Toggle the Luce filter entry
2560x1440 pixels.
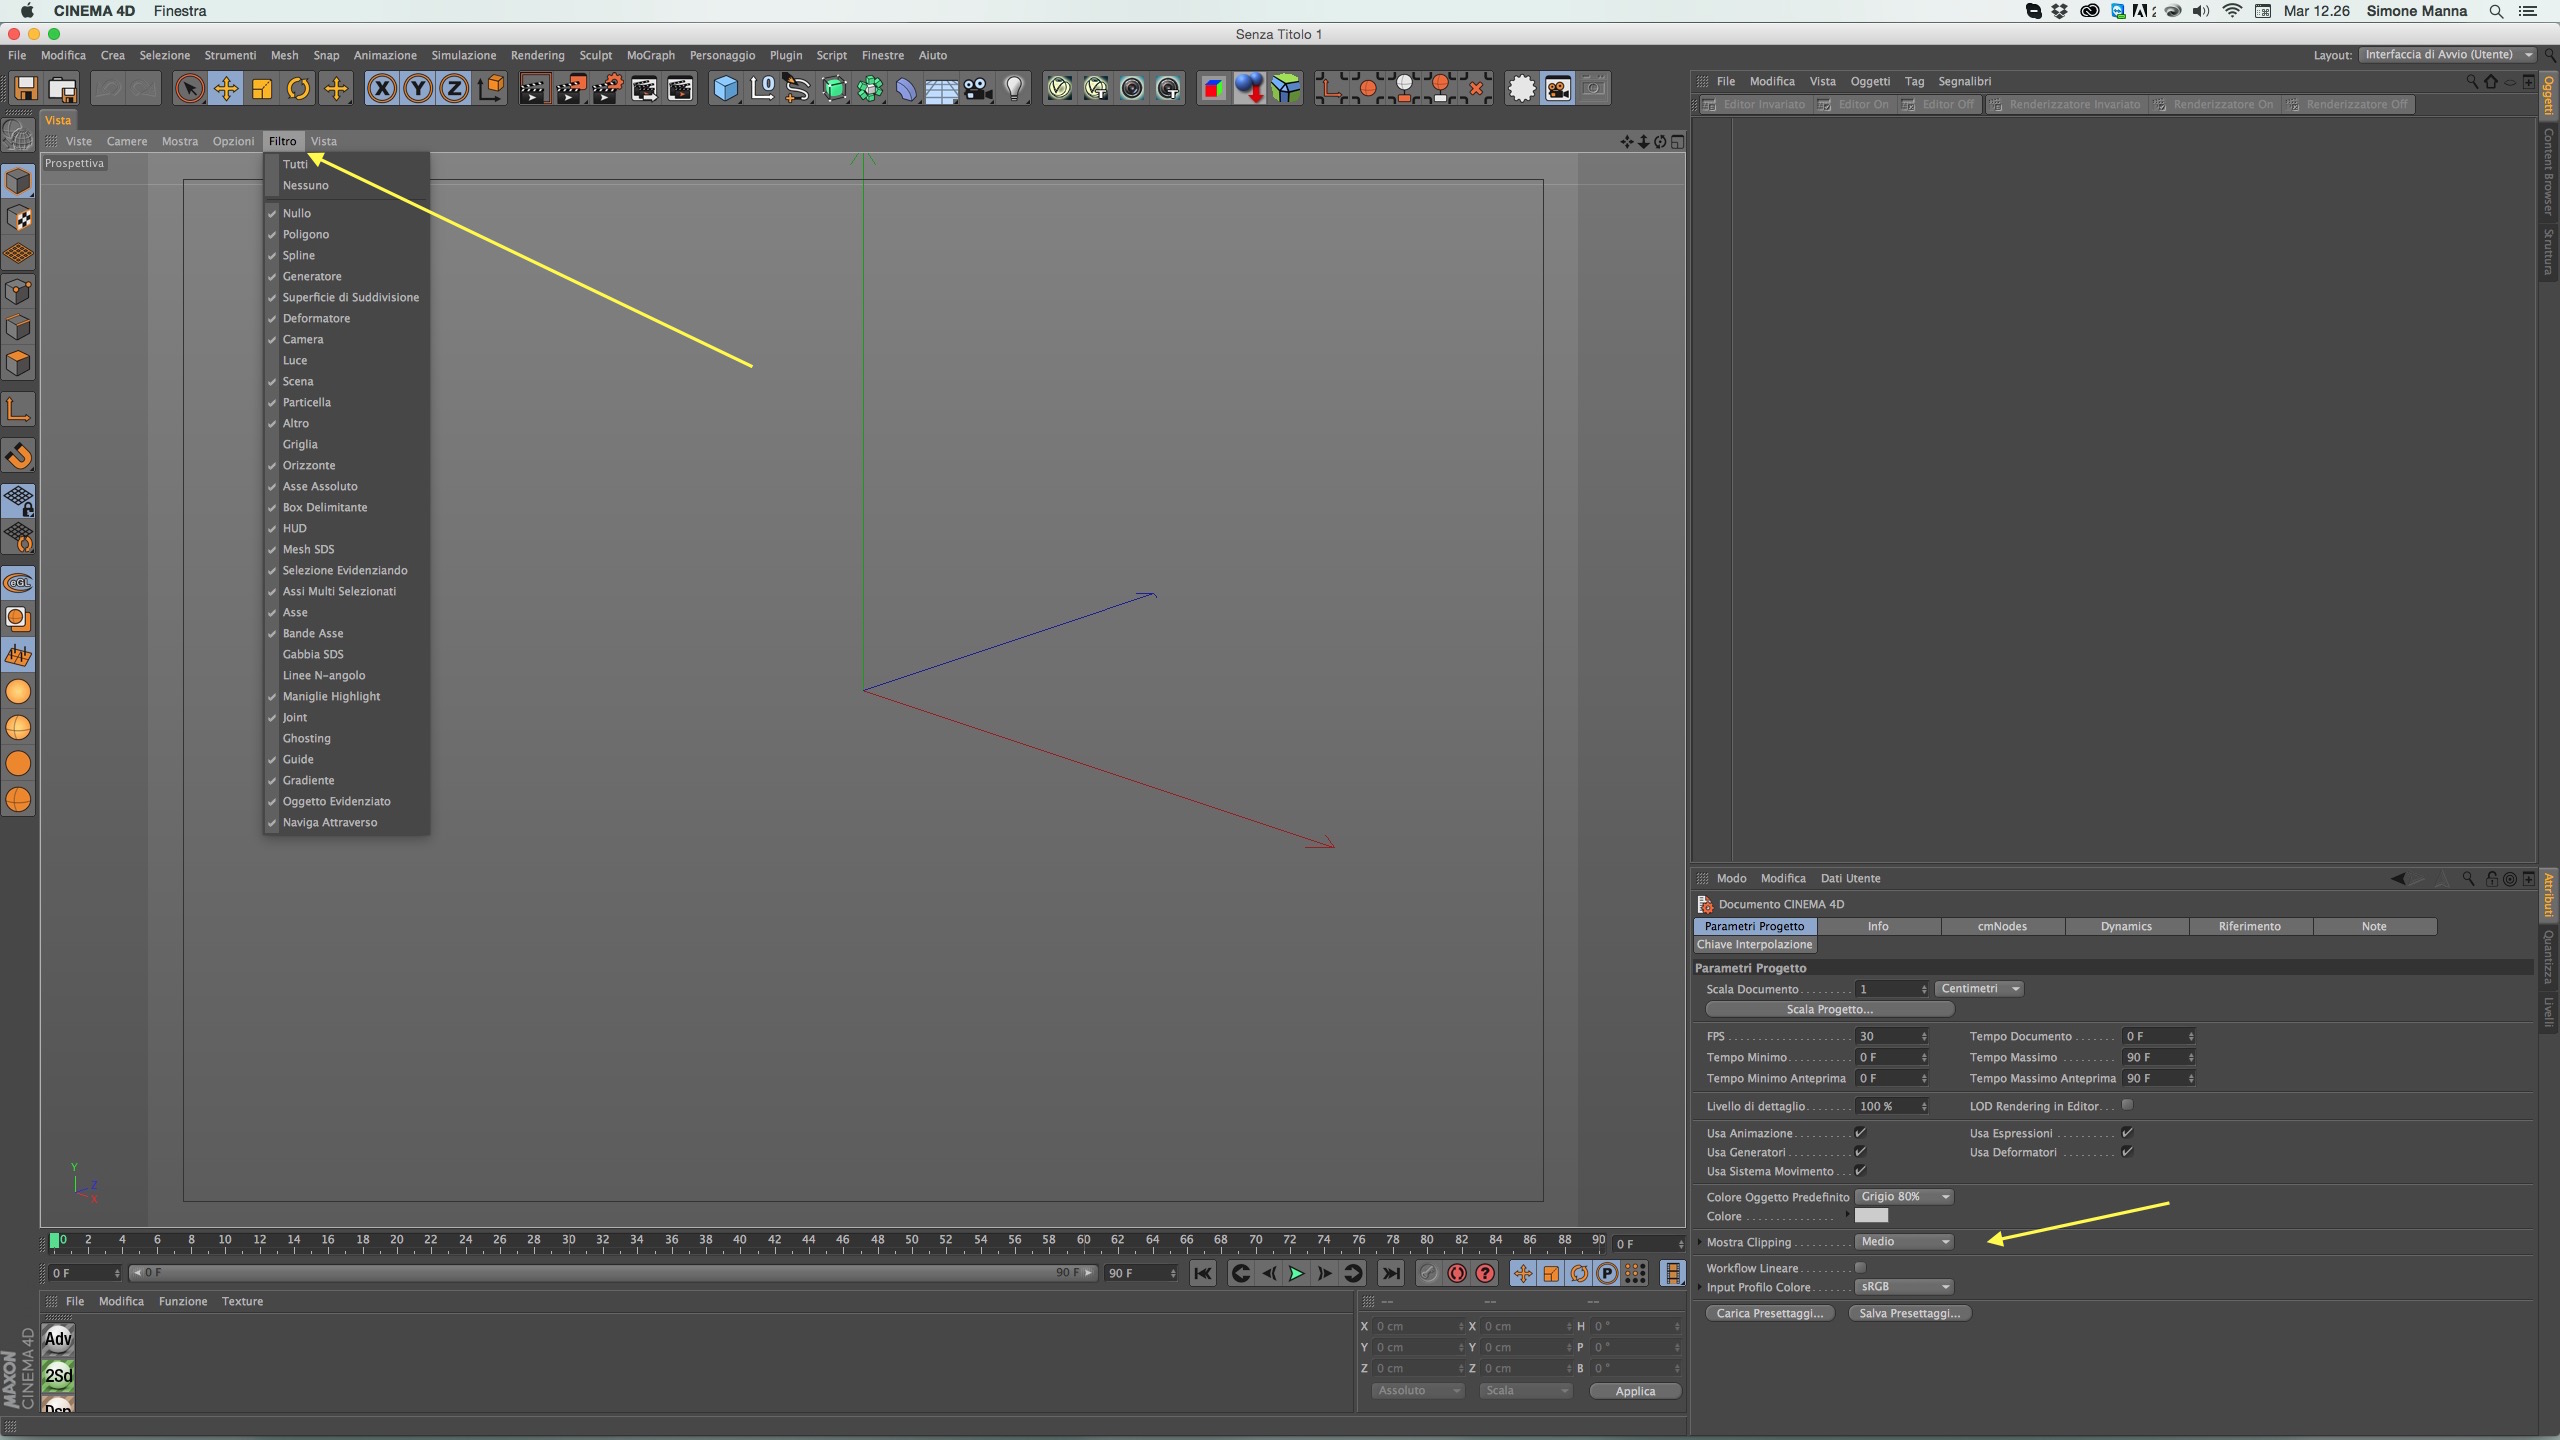295,360
